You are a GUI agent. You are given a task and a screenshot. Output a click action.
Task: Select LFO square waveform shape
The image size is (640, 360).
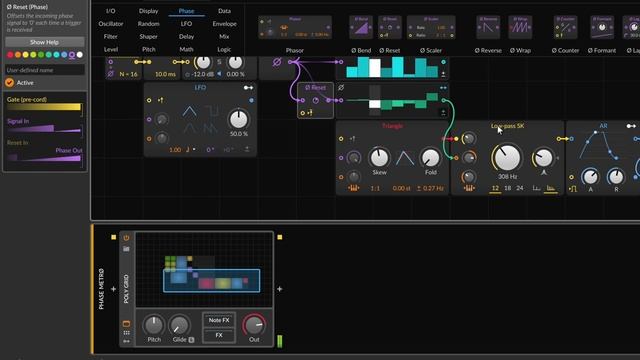211,111
